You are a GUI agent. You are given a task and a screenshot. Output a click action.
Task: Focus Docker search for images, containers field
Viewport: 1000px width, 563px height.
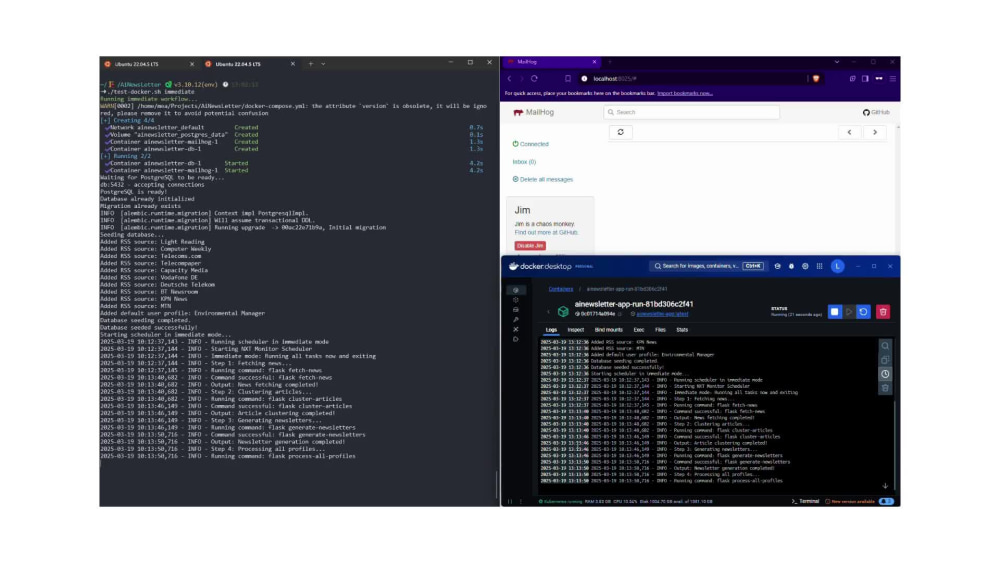pyautogui.click(x=708, y=266)
